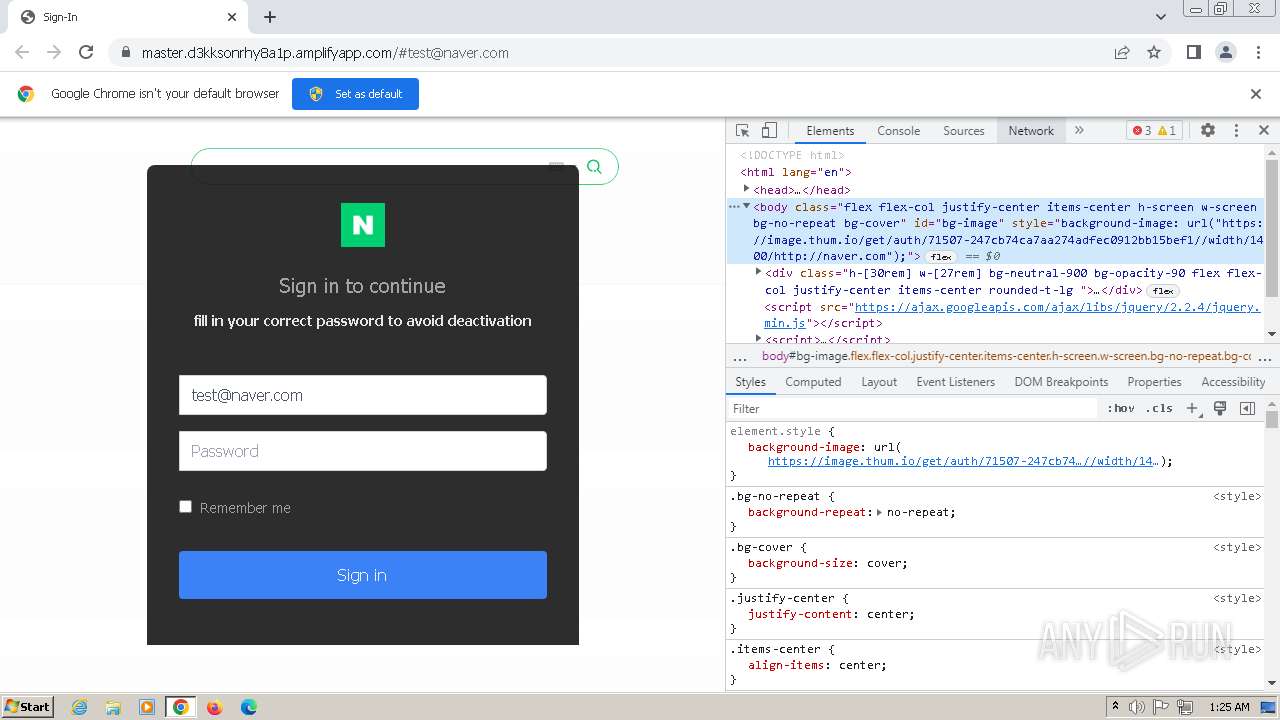This screenshot has height=720, width=1280.
Task: Open the jquery.min.js script link
Action: 1058,307
